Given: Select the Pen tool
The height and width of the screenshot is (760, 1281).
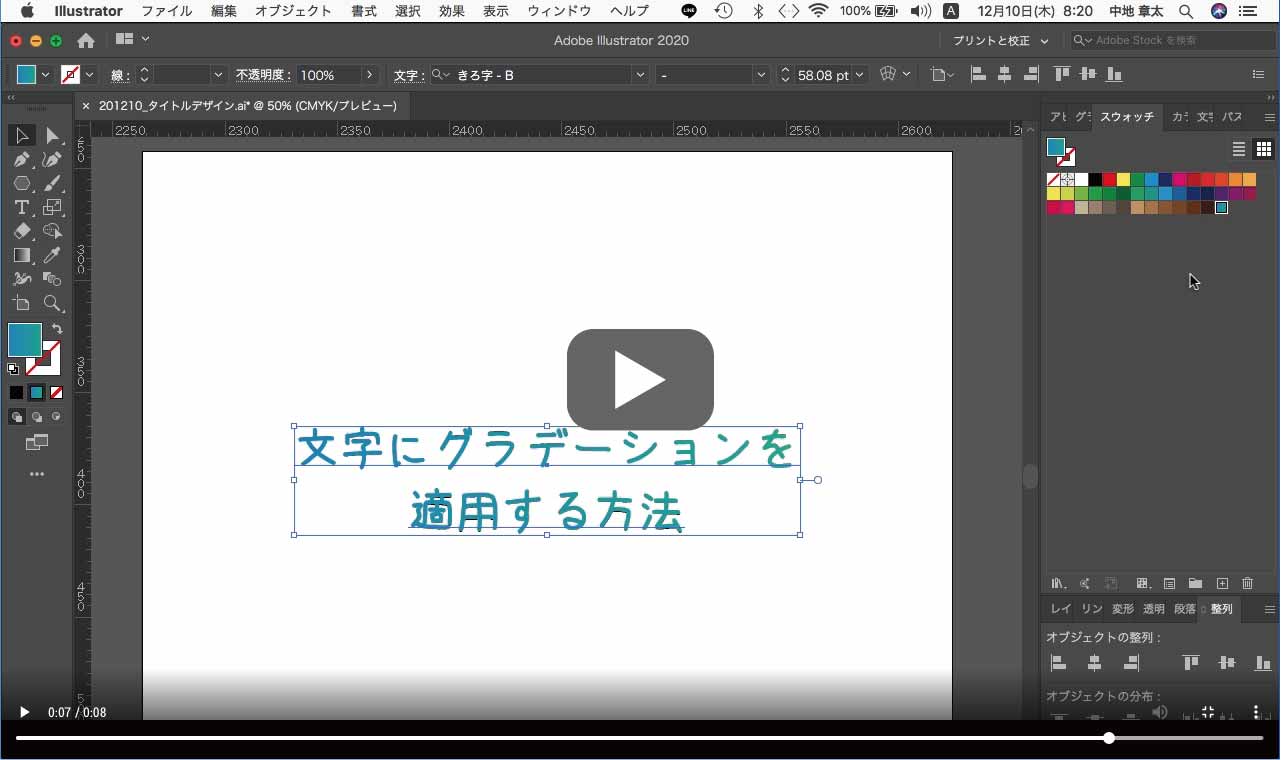Looking at the screenshot, I should click(x=21, y=159).
